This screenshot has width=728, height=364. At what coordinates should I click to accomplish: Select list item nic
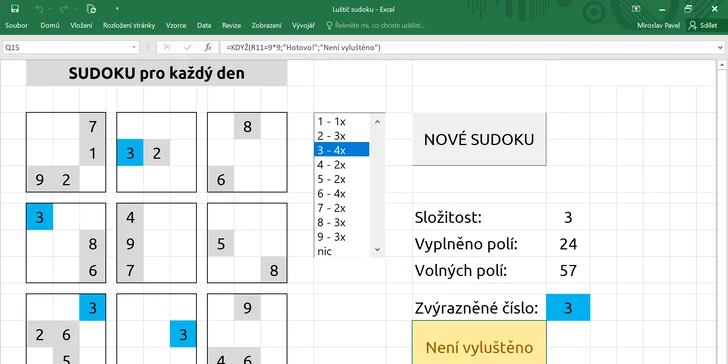(x=342, y=251)
